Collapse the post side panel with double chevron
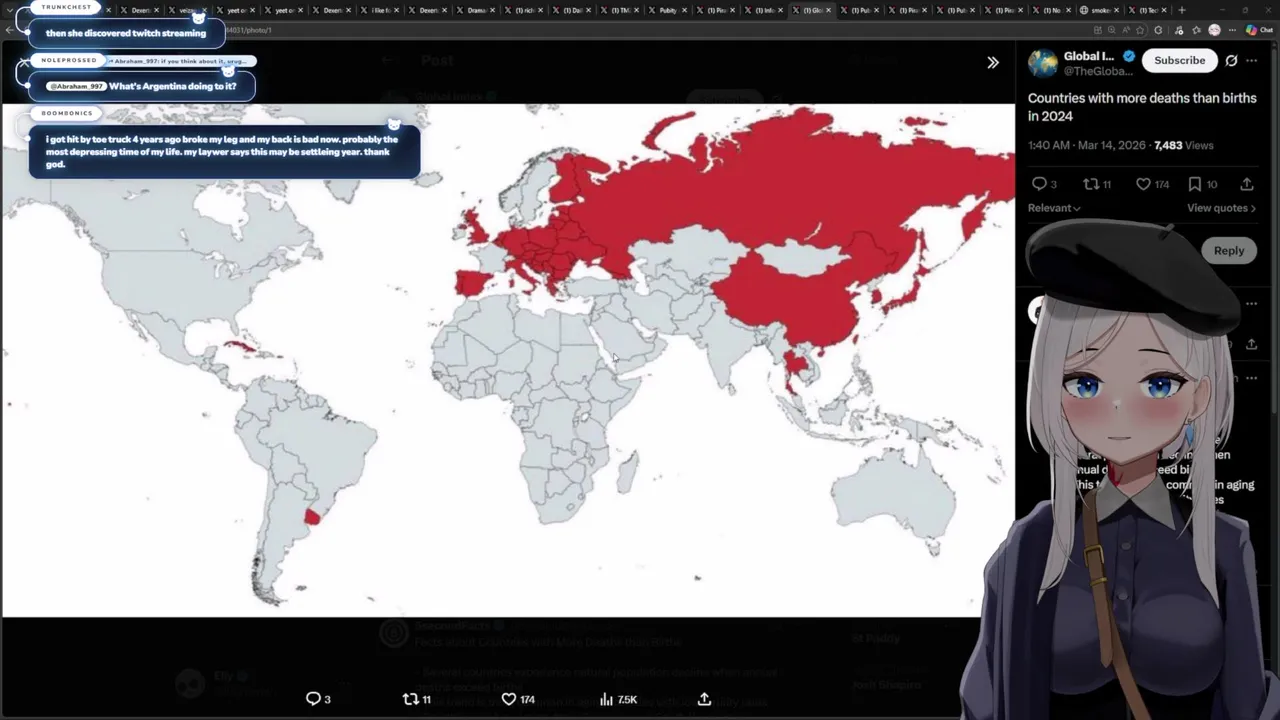 (x=993, y=62)
